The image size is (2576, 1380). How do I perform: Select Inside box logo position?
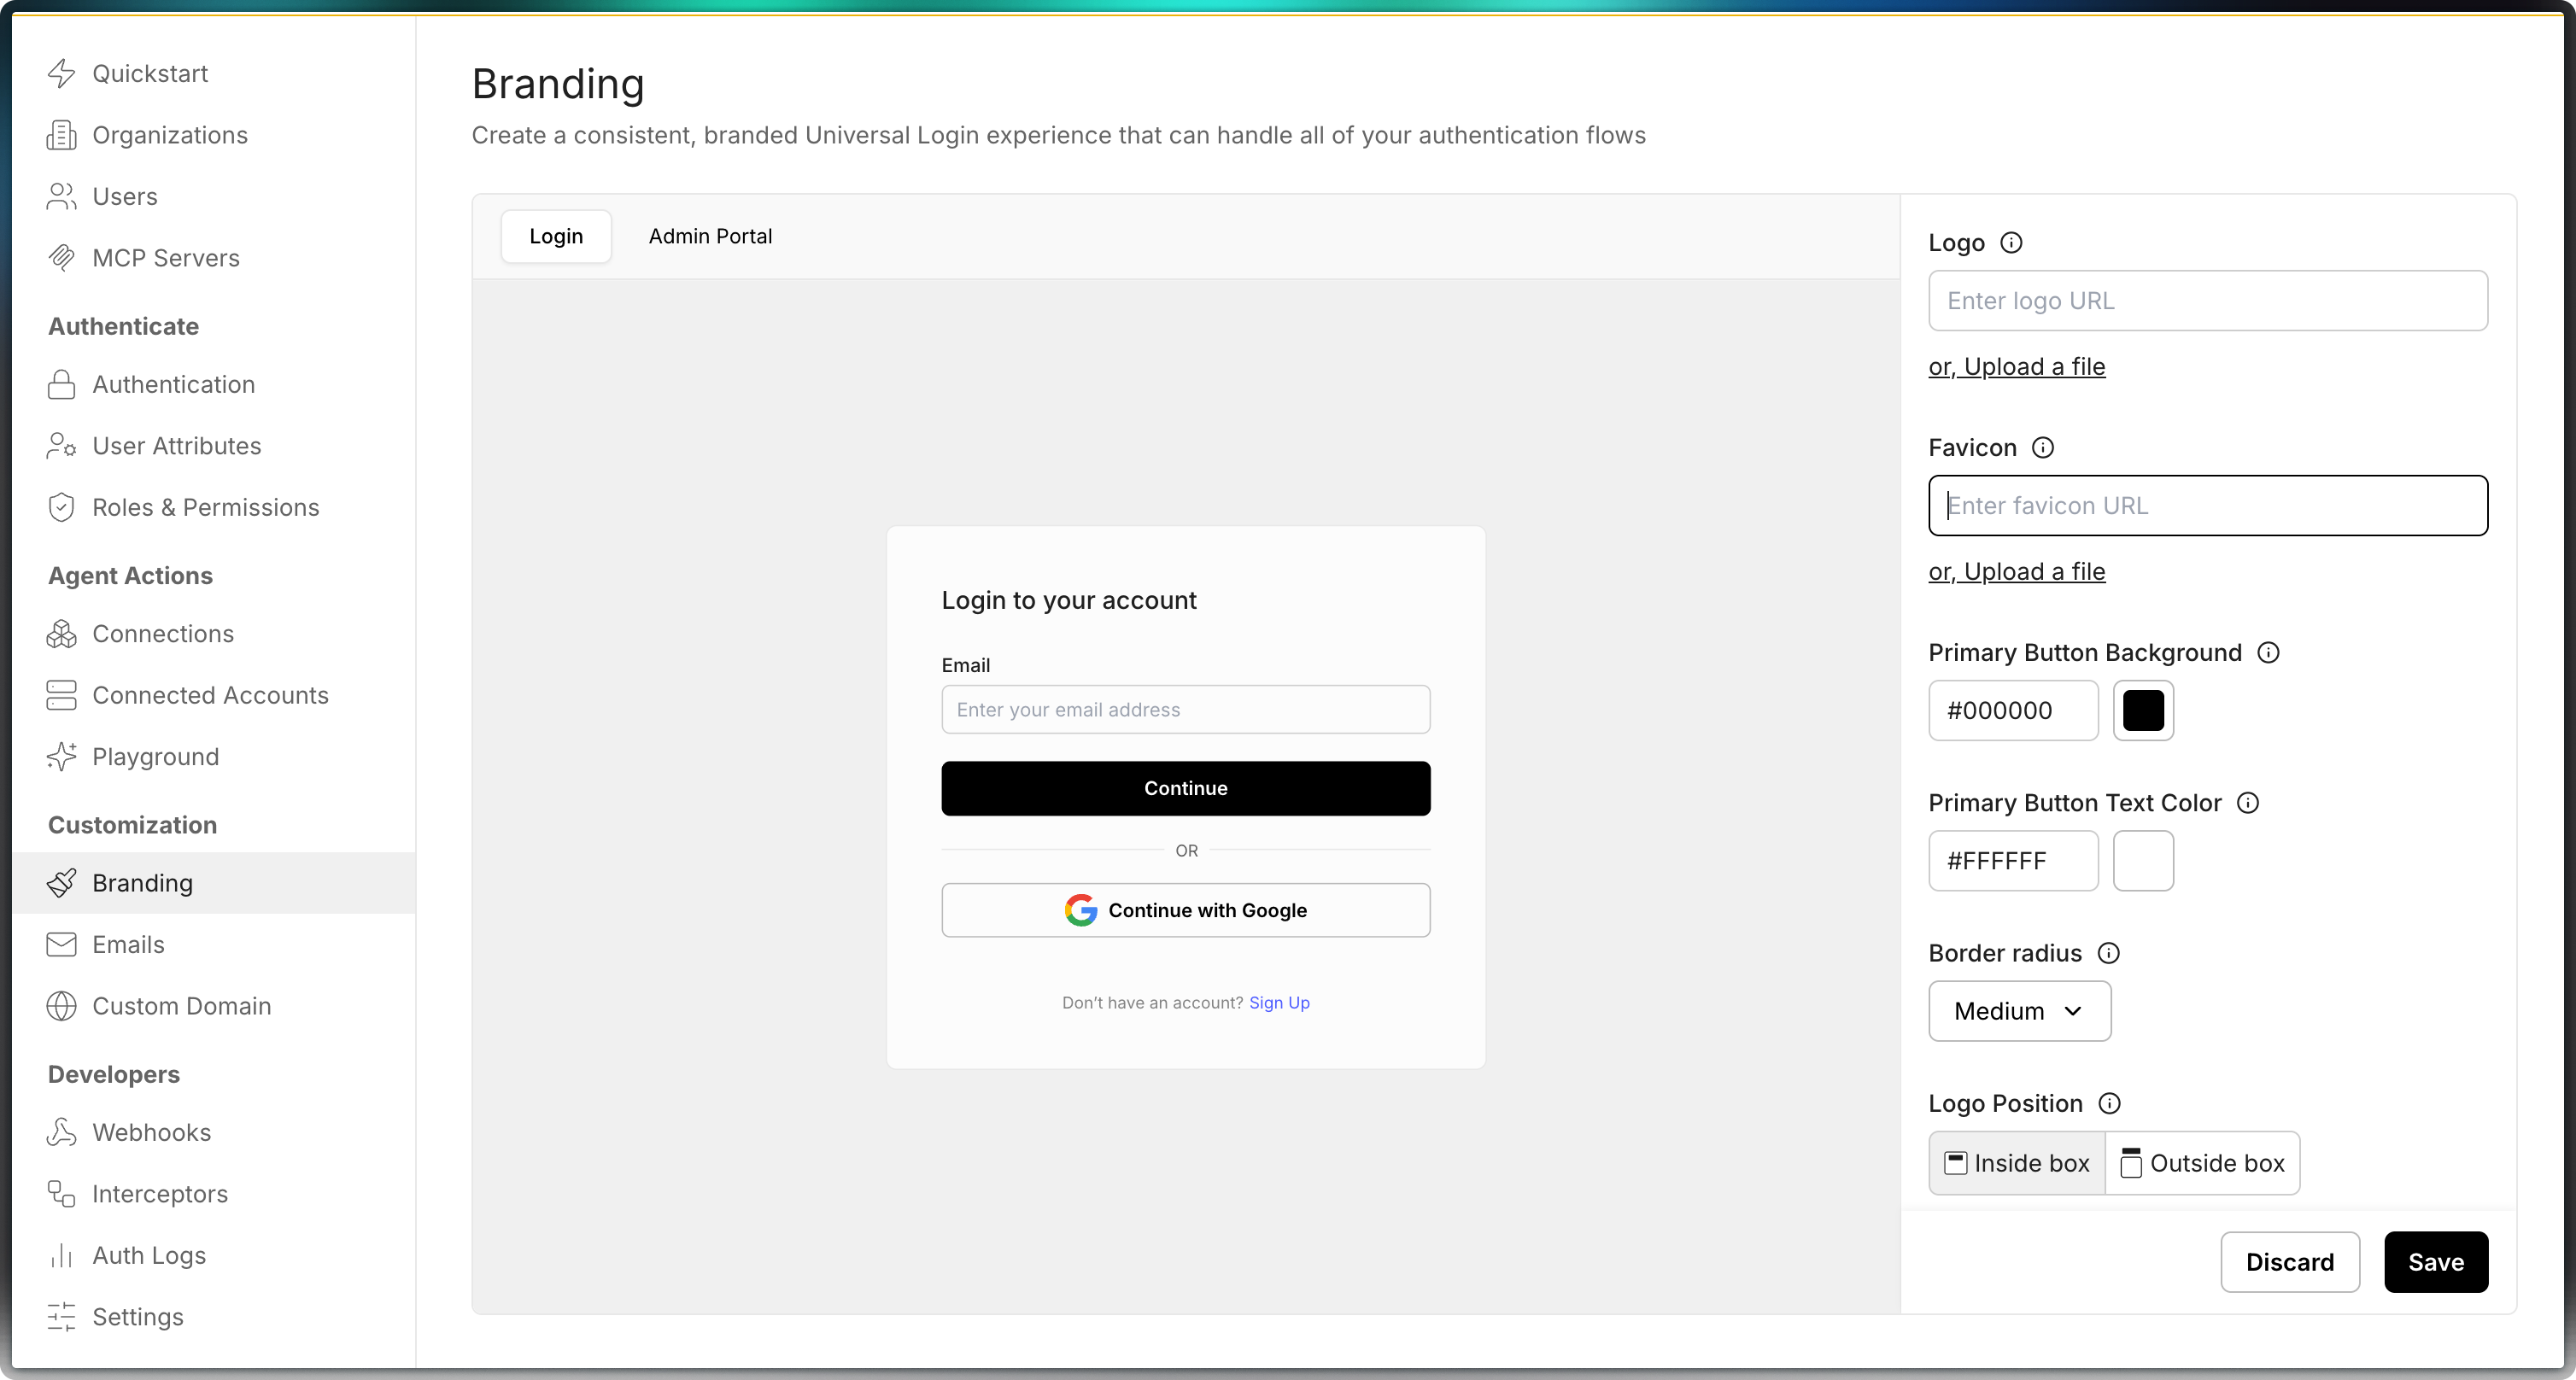click(2016, 1163)
